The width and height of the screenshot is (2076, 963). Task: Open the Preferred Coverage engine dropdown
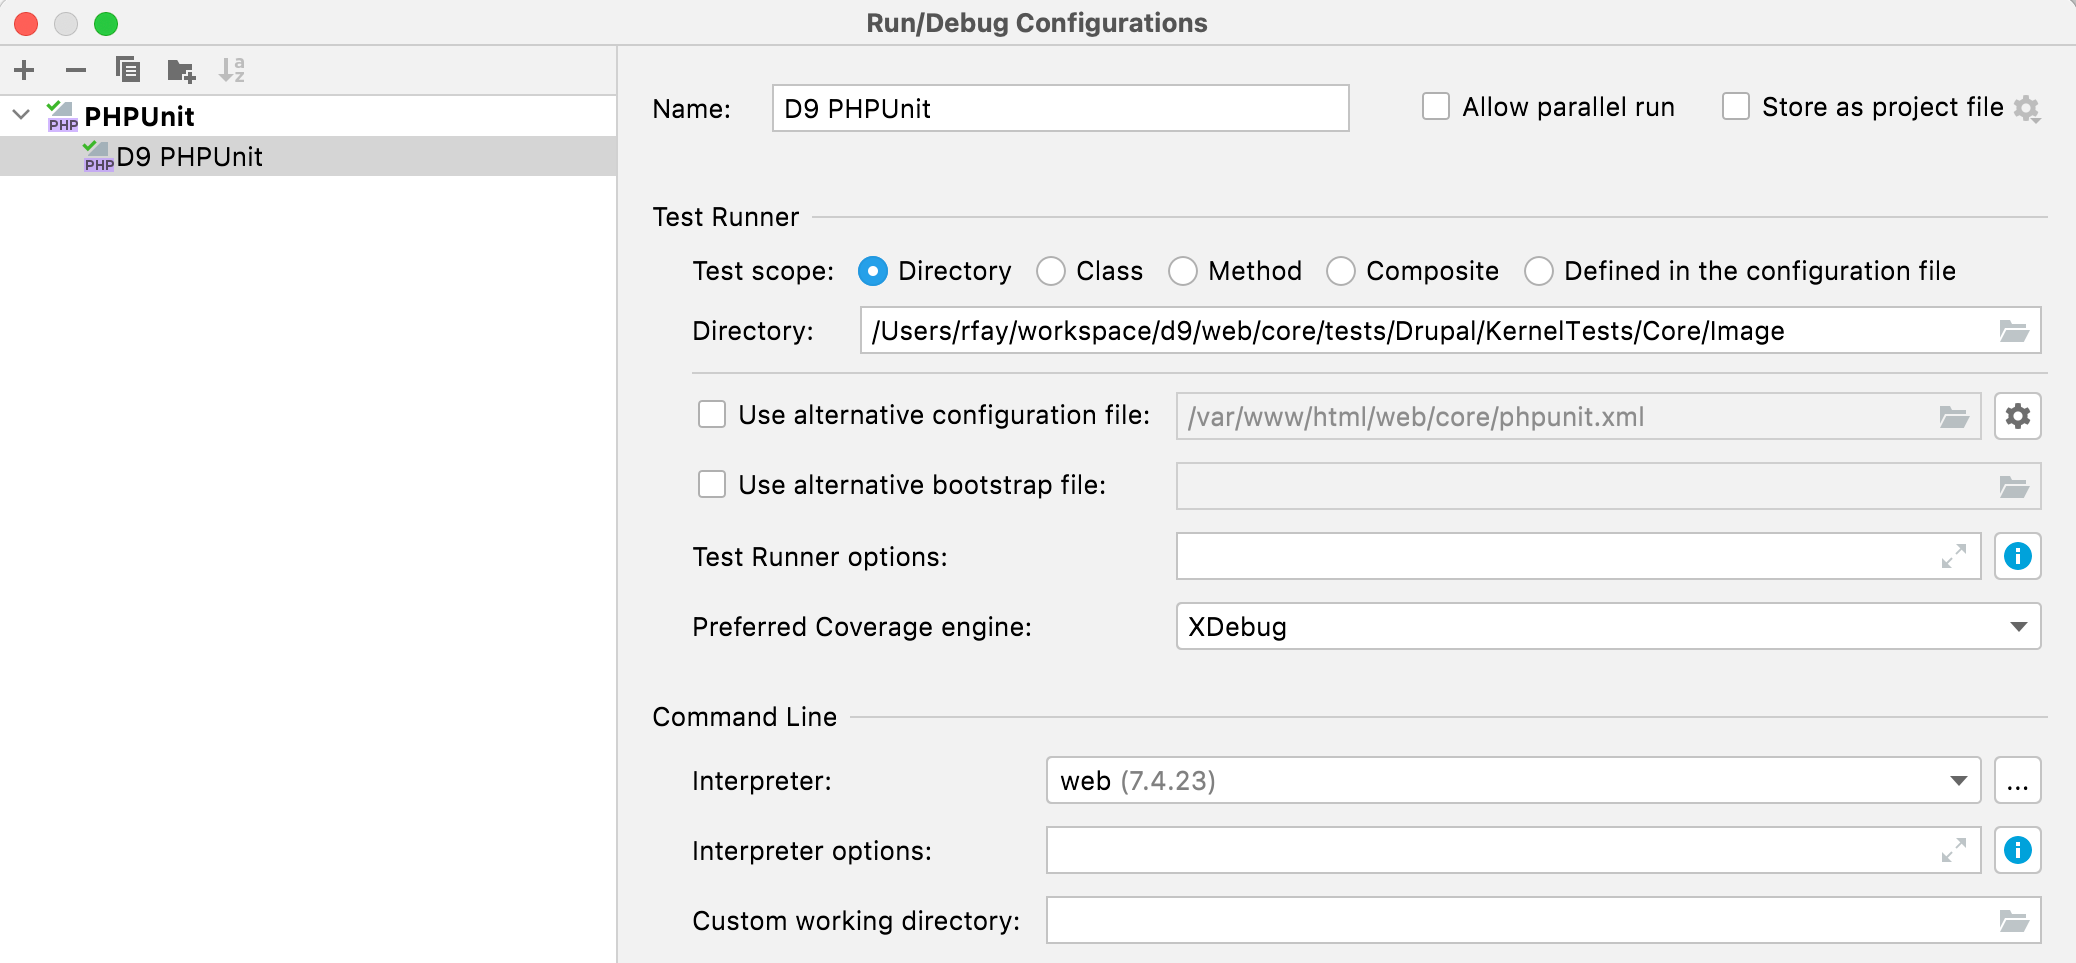coord(2018,627)
